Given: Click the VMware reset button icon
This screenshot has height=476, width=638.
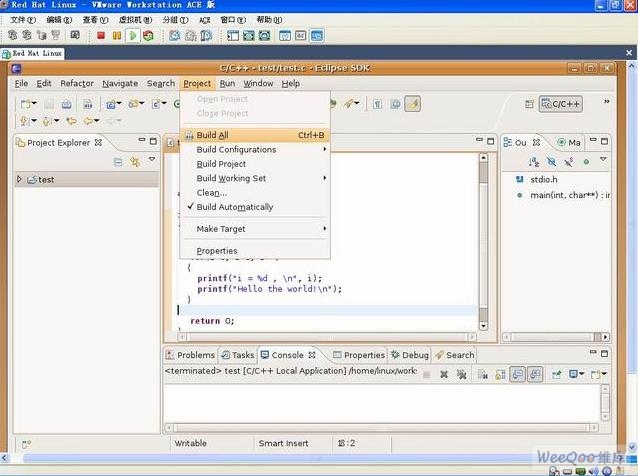Looking at the screenshot, I should tap(149, 36).
